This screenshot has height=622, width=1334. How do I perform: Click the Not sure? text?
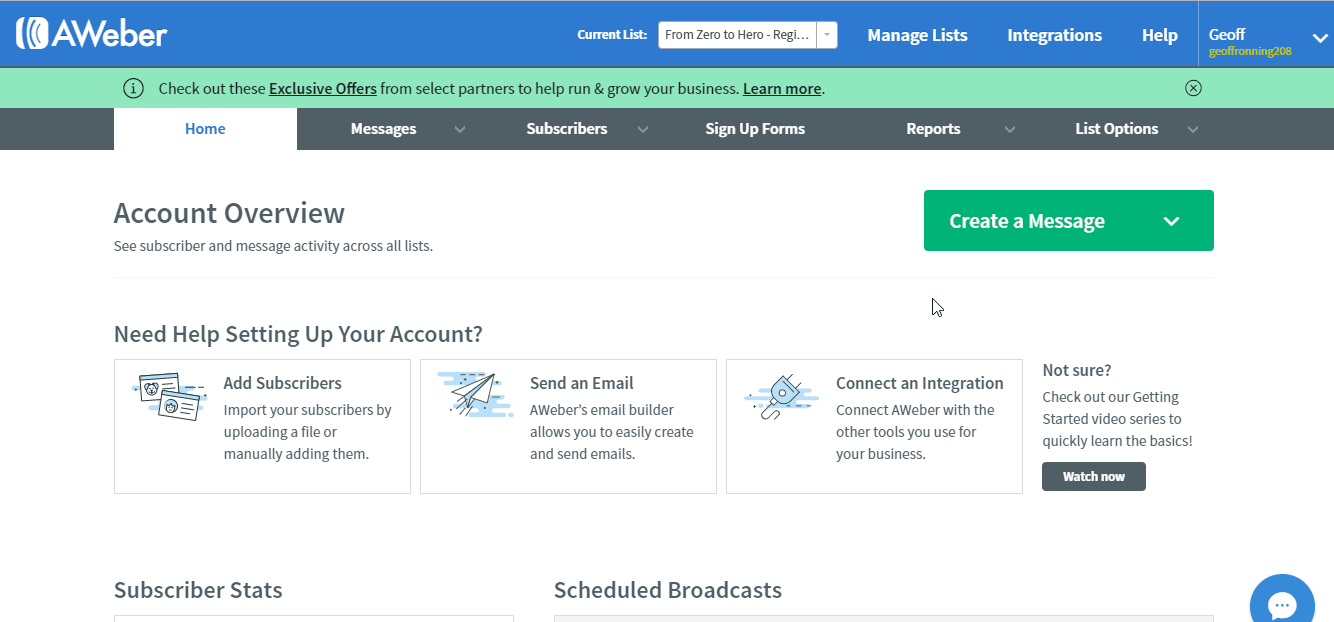coord(1077,370)
